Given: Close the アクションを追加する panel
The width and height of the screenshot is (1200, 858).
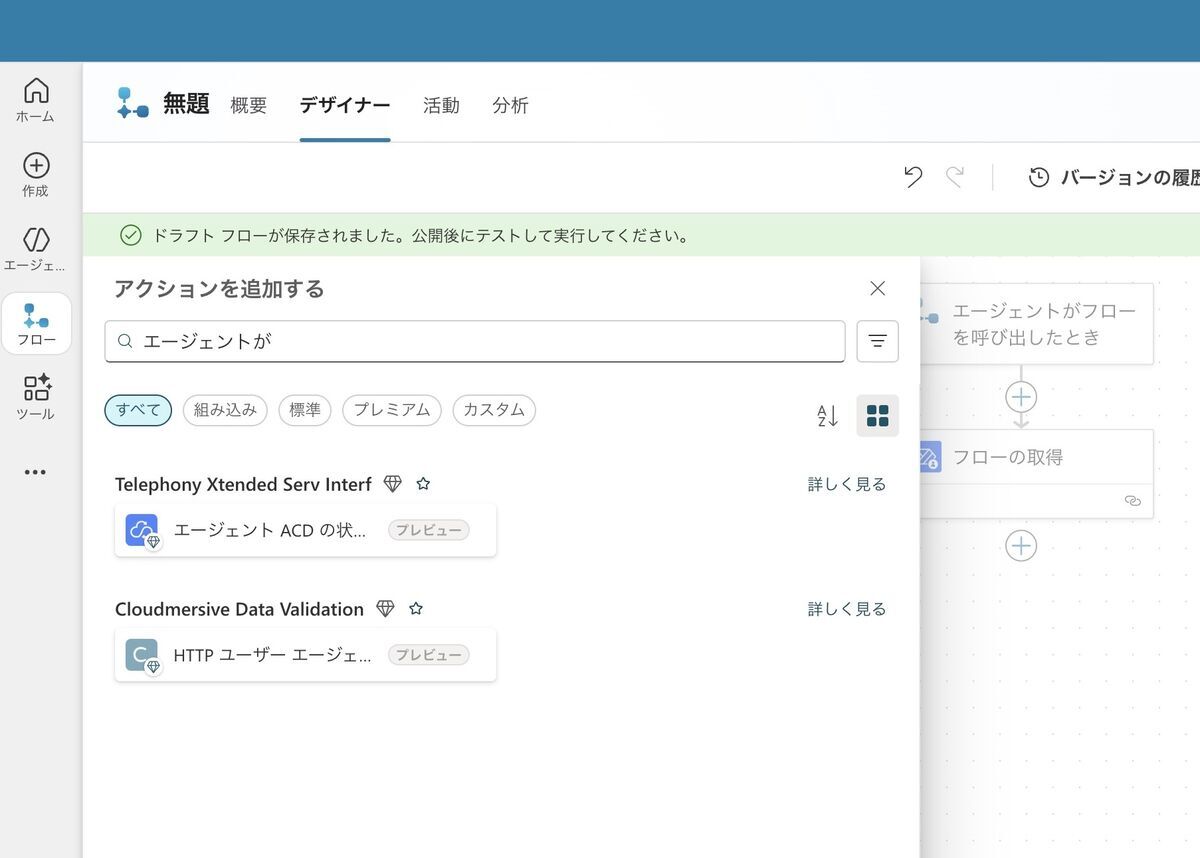Looking at the screenshot, I should point(878,288).
